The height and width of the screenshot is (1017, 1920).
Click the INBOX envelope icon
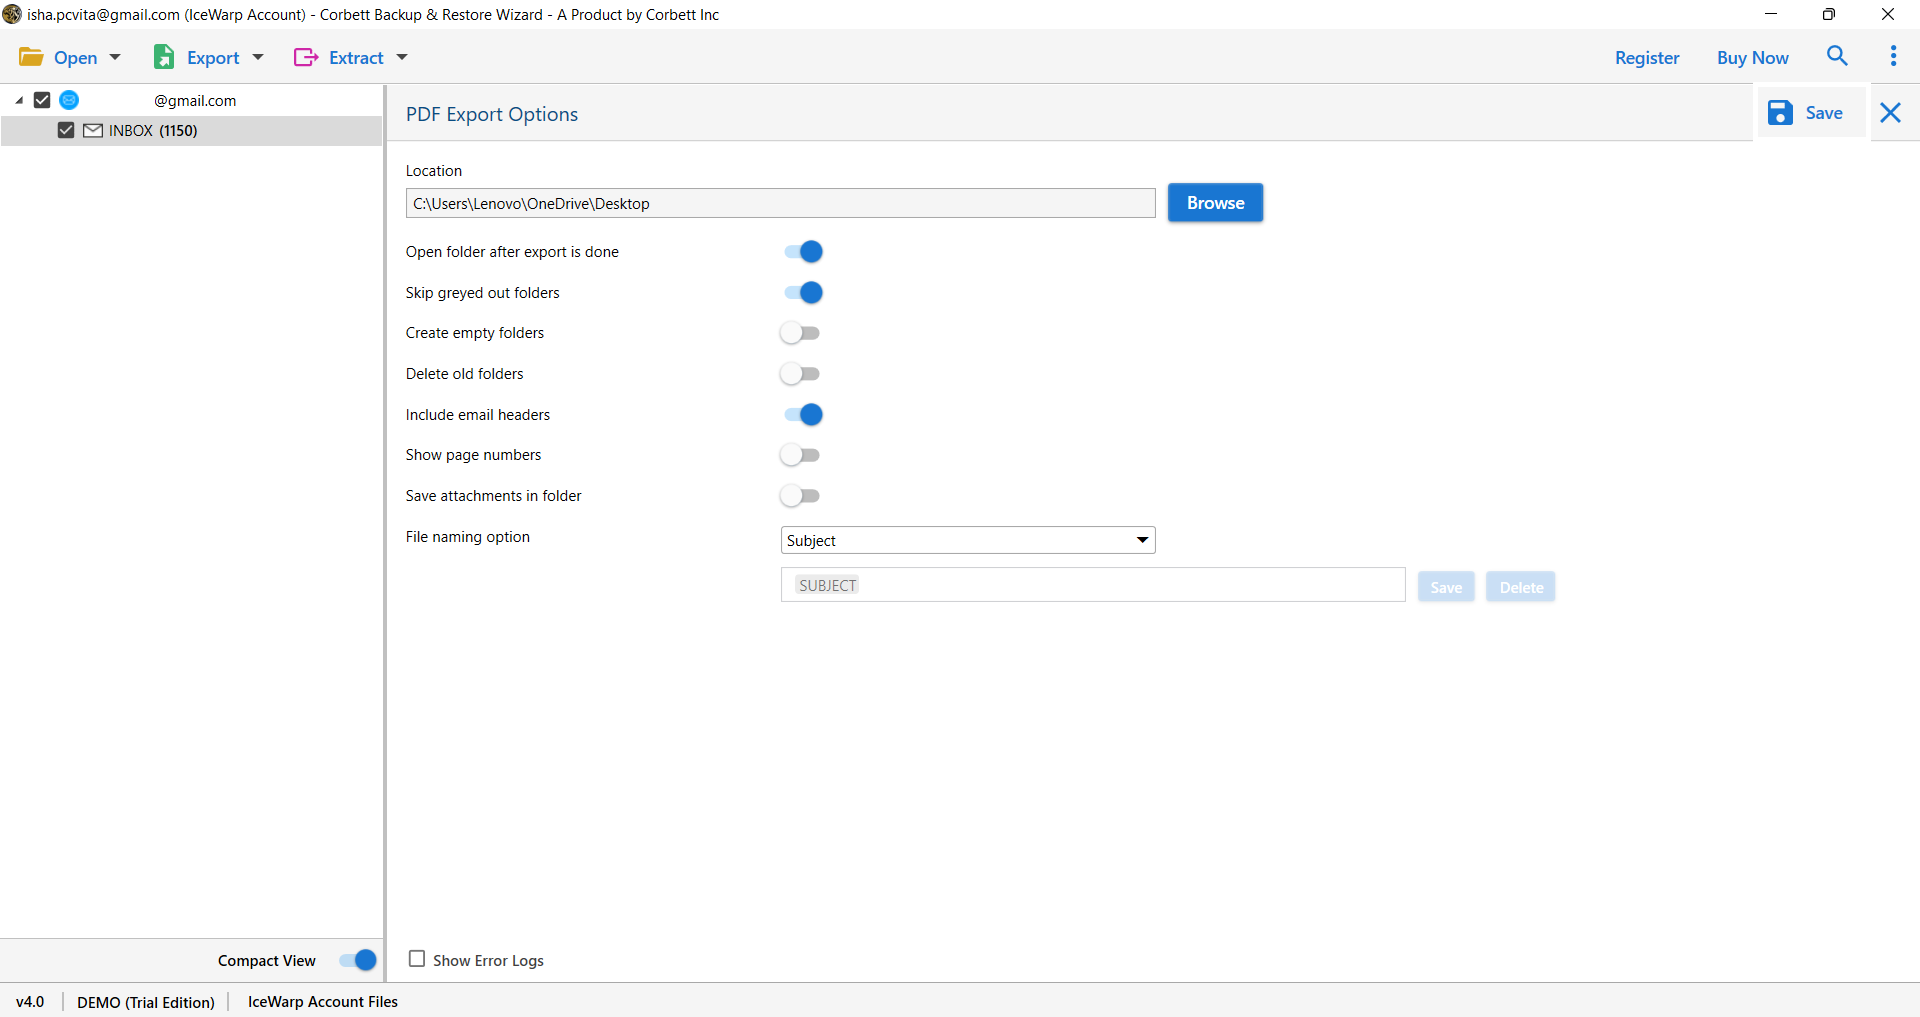point(93,130)
